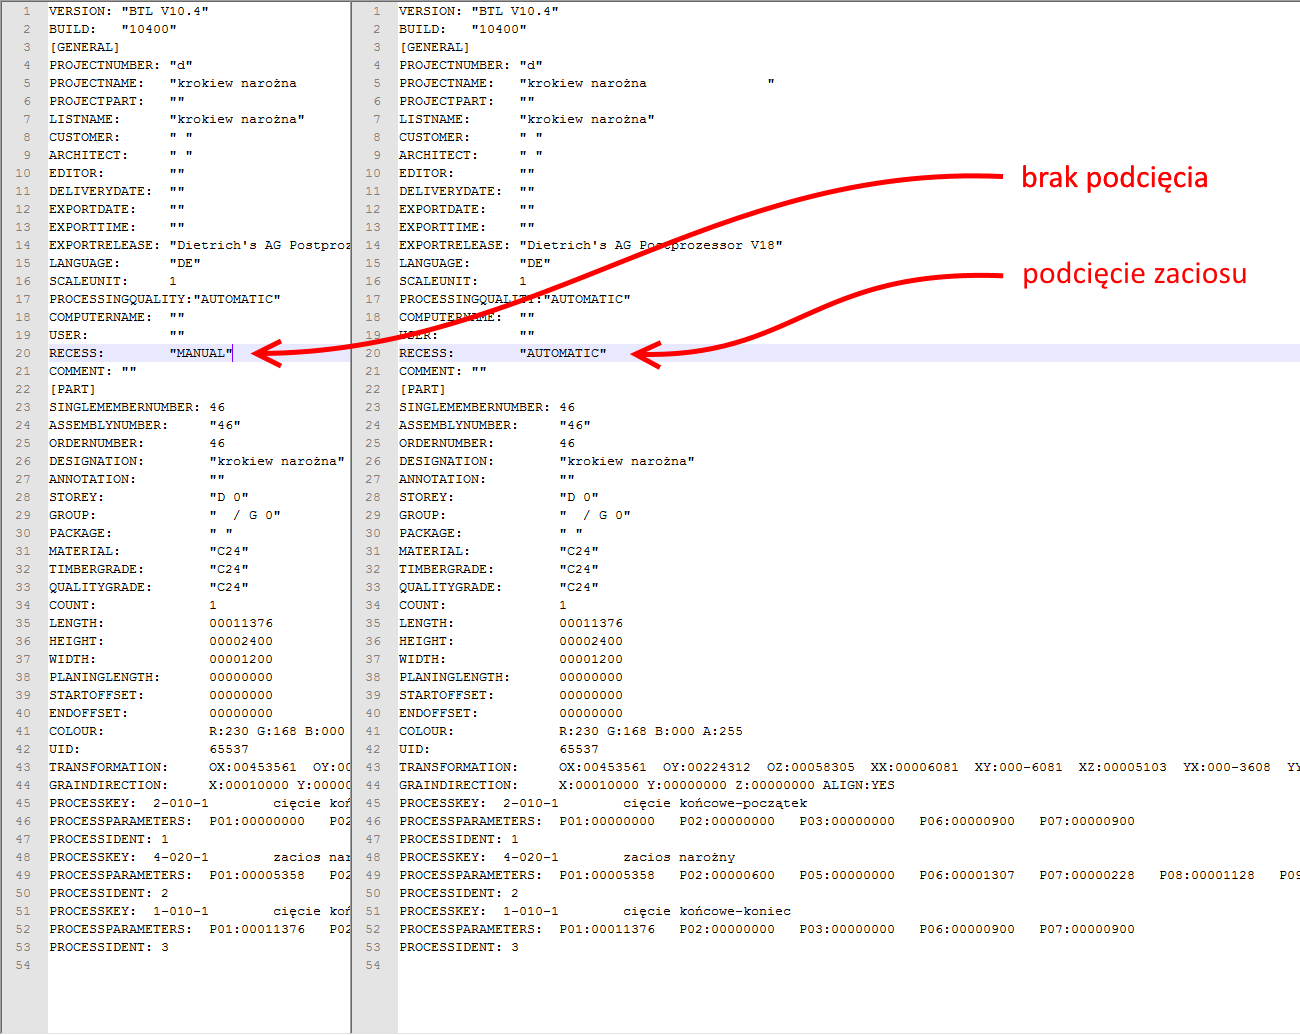Click the "AUTOMATIC" RECESS value in right pane
This screenshot has width=1300, height=1035.
coord(562,353)
